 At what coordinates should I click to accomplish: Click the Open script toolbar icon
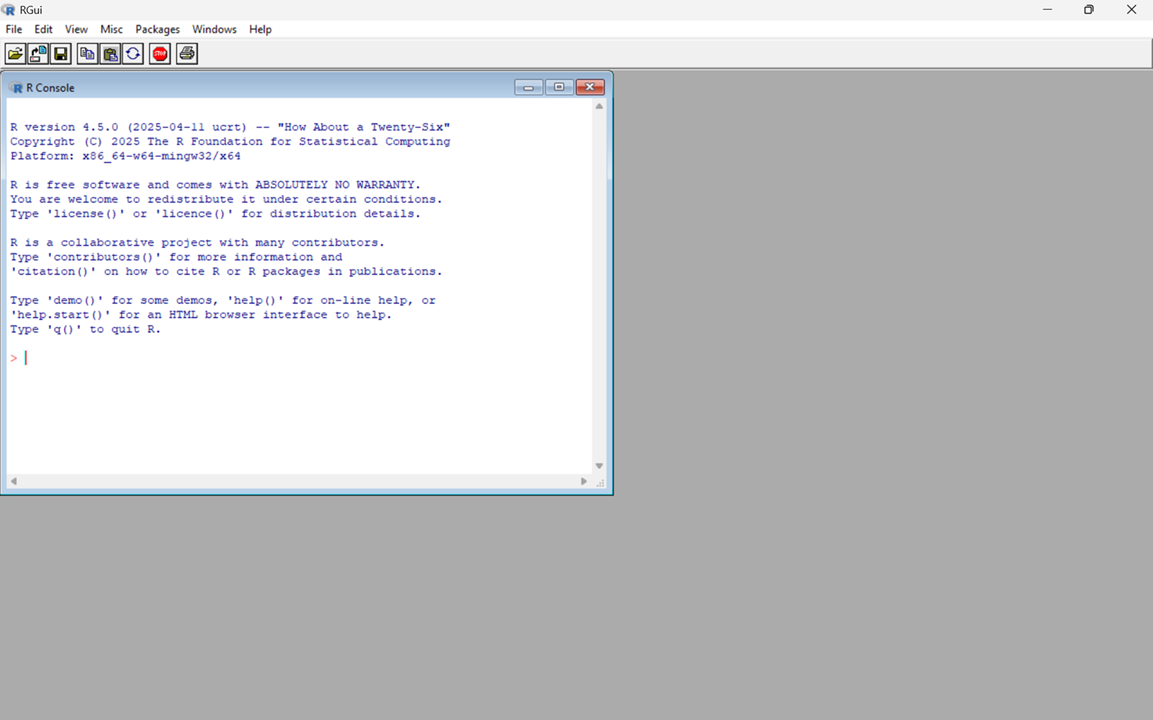[15, 54]
